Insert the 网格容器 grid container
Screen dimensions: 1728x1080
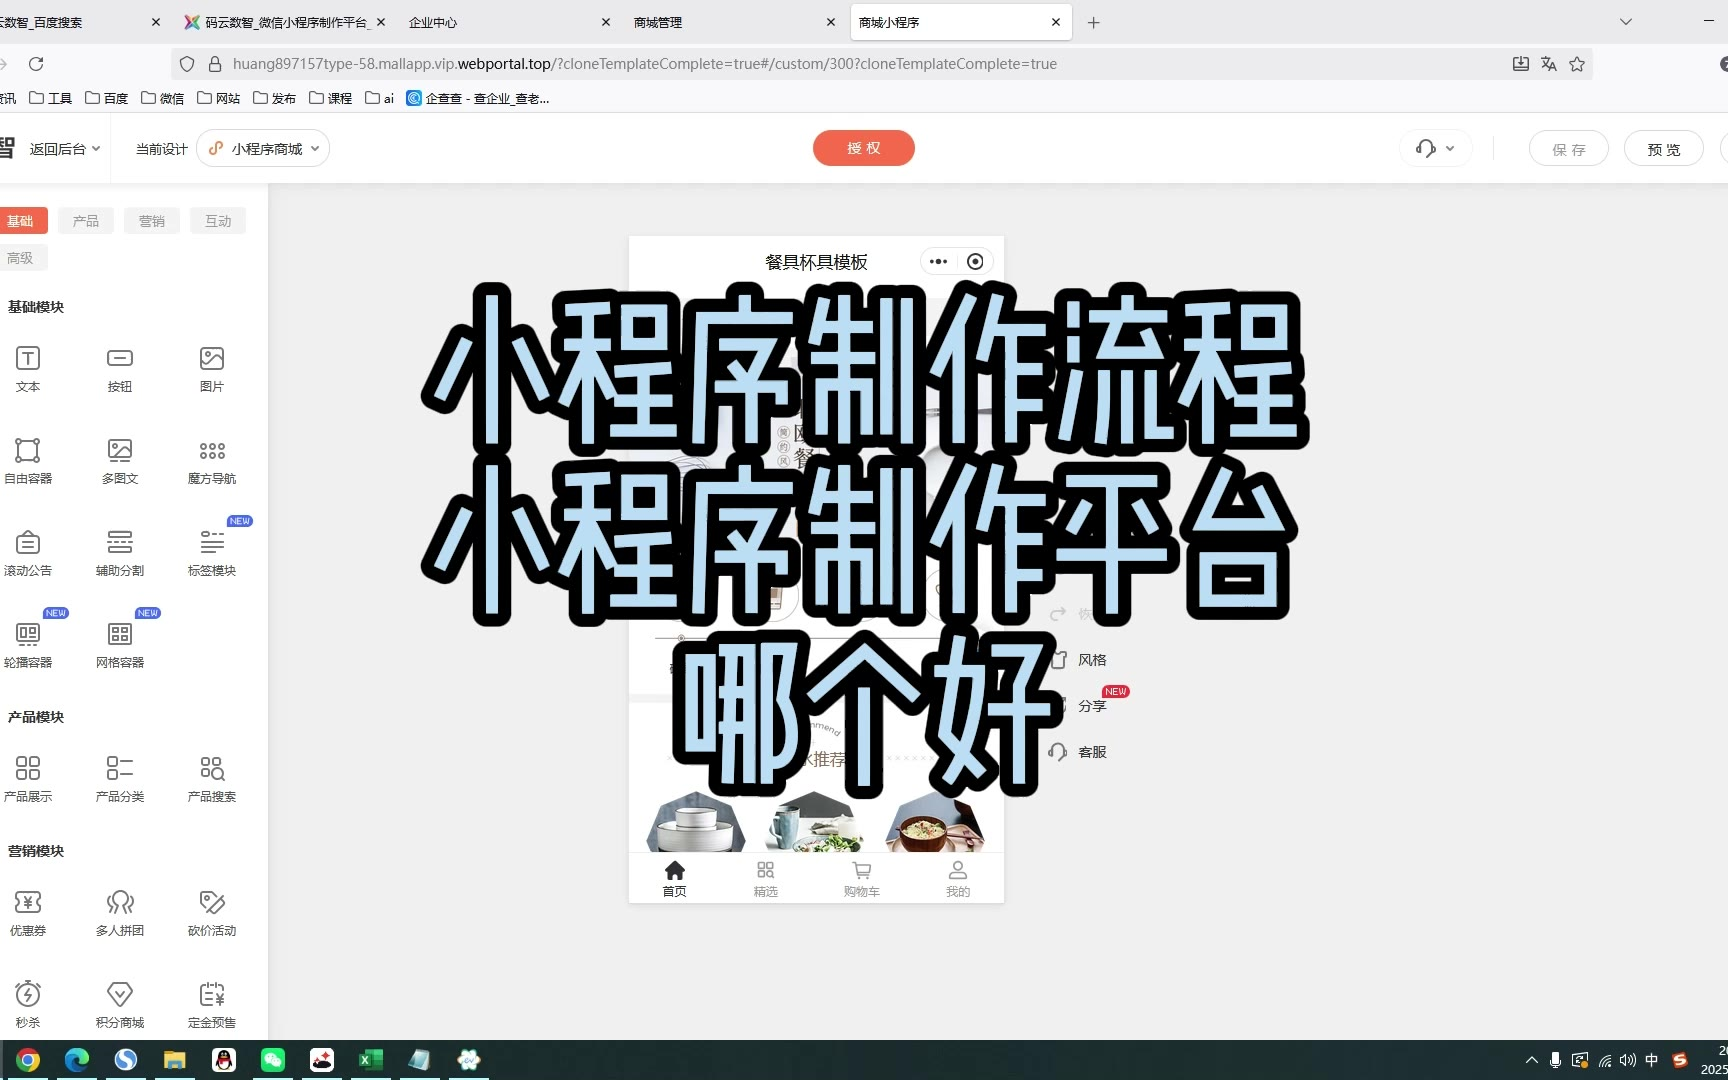(x=120, y=645)
